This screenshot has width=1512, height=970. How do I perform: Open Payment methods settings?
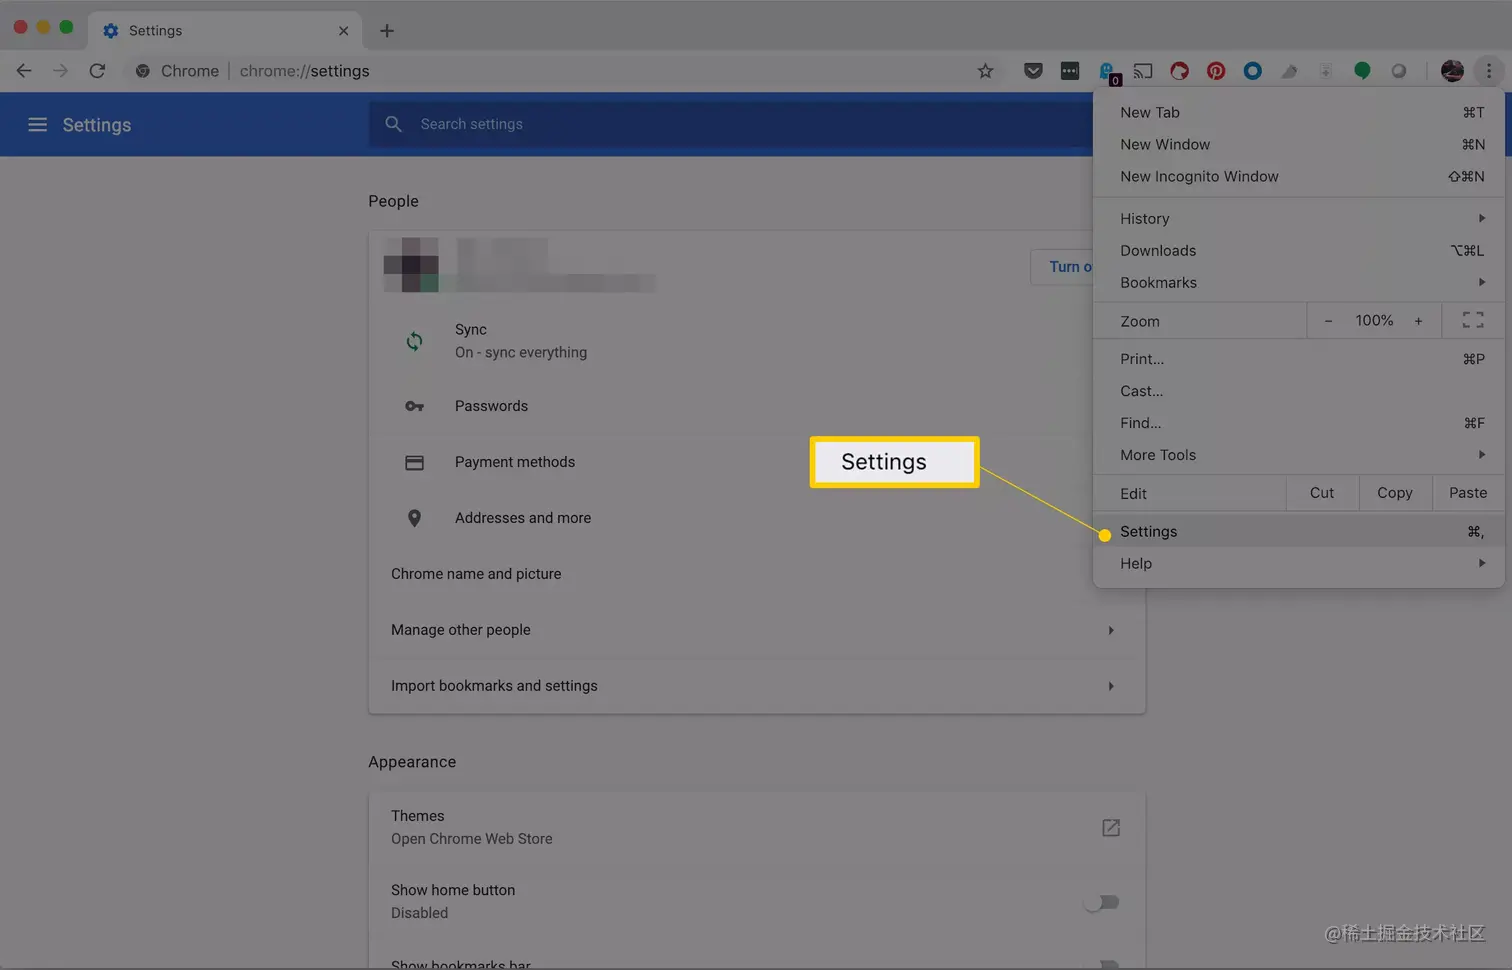(x=756, y=462)
